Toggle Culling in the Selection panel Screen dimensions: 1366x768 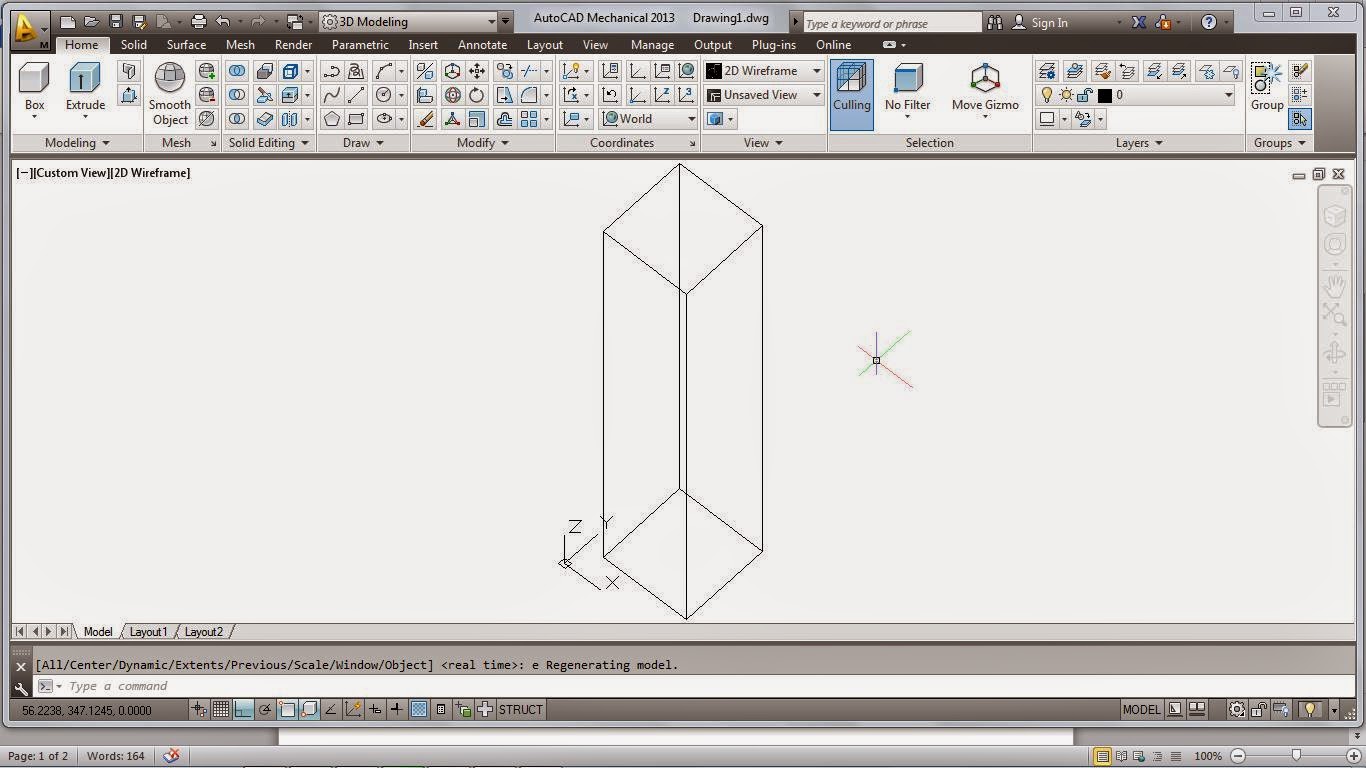click(851, 90)
